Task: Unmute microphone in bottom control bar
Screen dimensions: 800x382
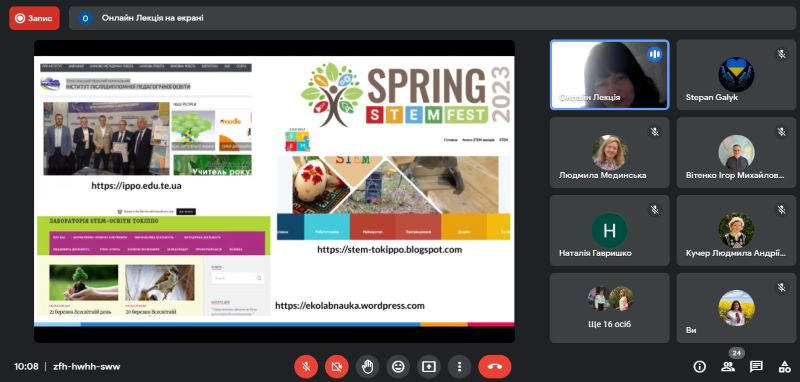Action: click(306, 366)
